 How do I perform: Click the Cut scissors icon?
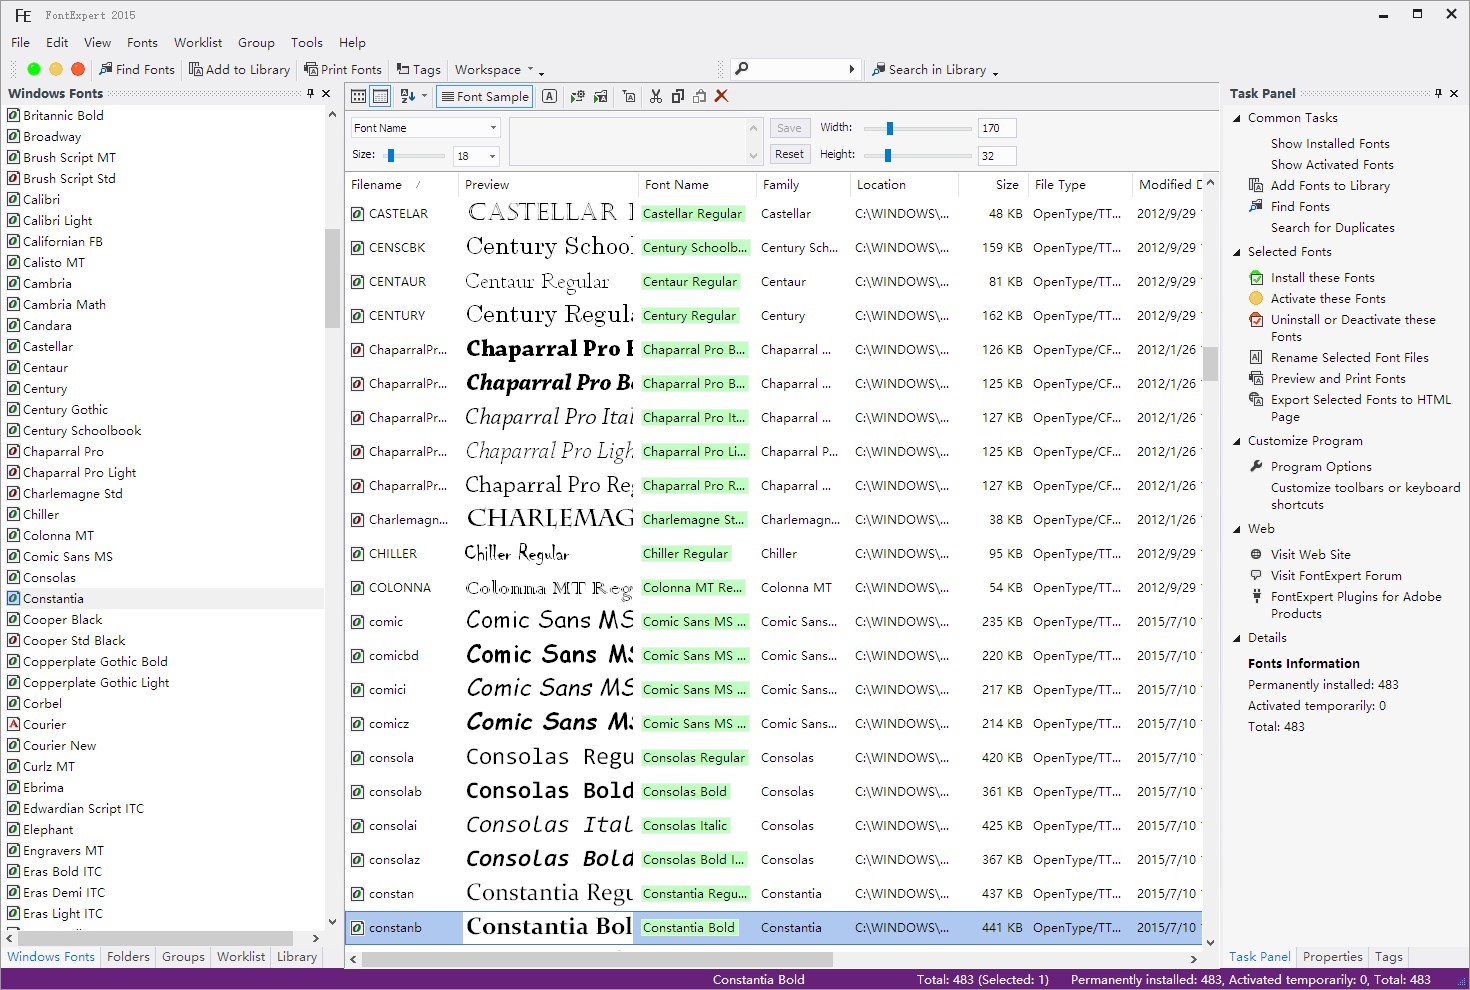(656, 96)
